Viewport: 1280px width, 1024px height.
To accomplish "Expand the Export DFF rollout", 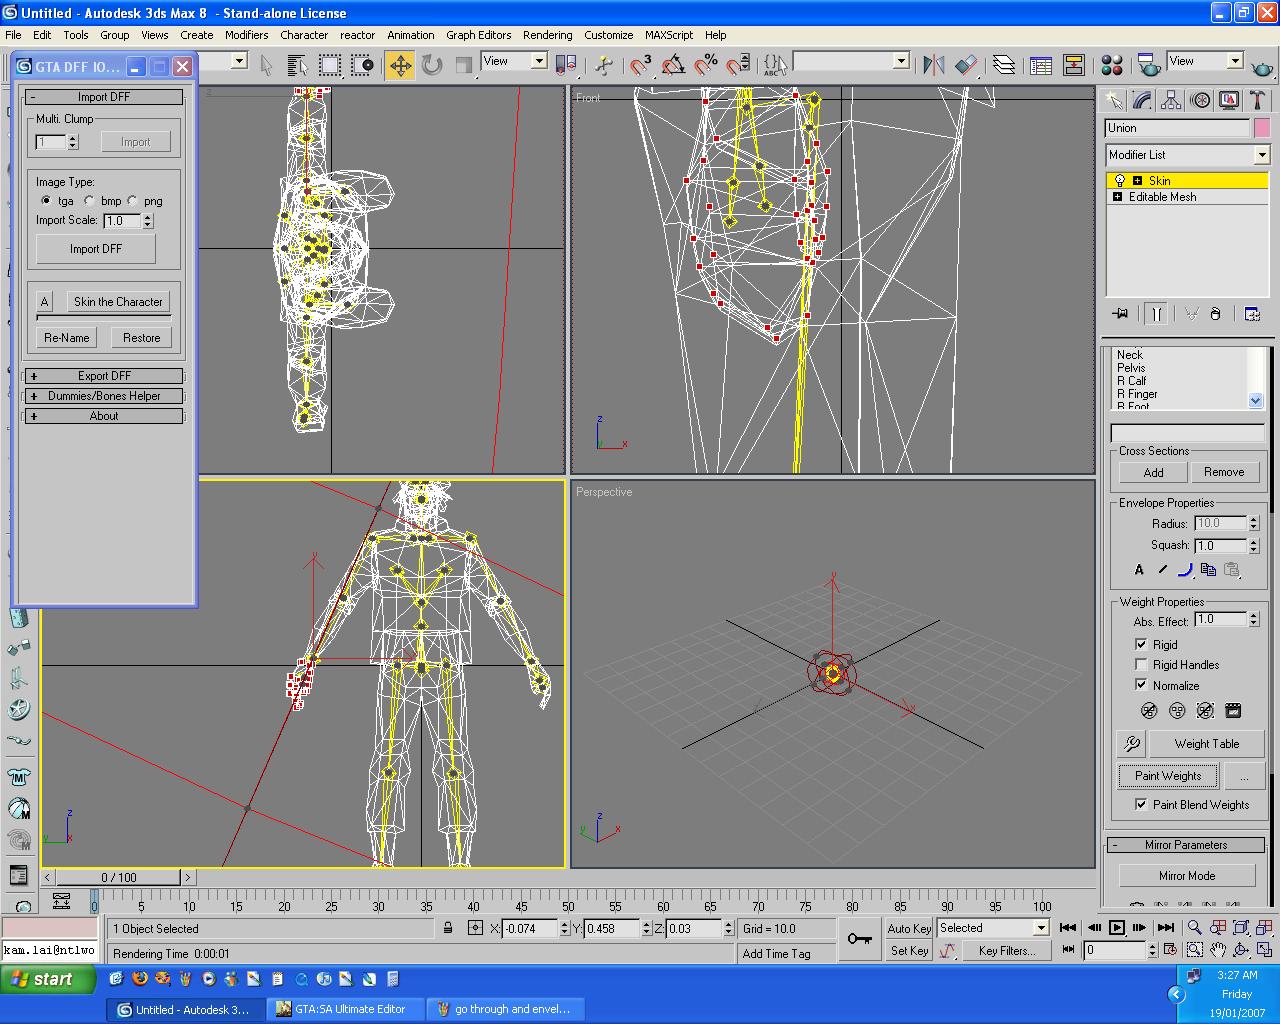I will point(104,376).
